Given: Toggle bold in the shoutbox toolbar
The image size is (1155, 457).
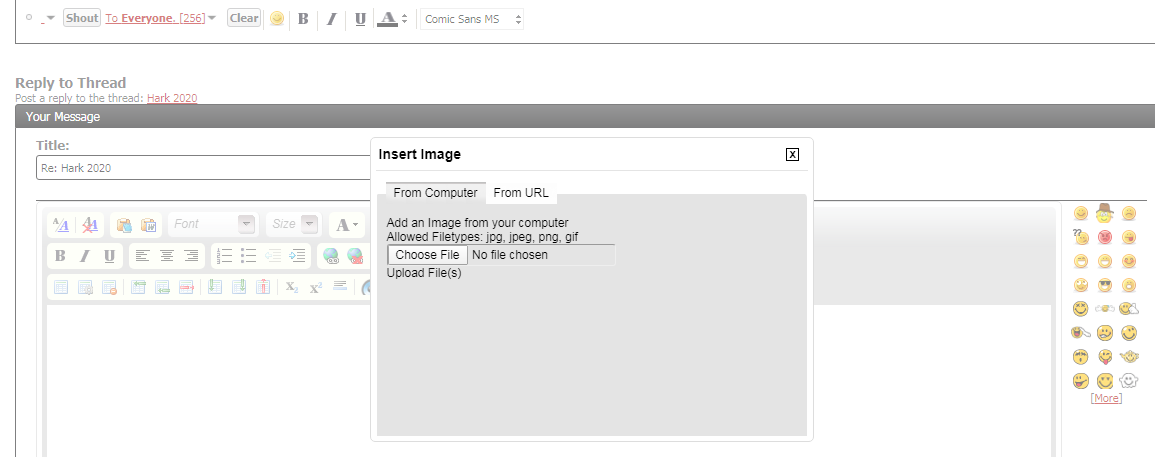Looking at the screenshot, I should click(303, 19).
